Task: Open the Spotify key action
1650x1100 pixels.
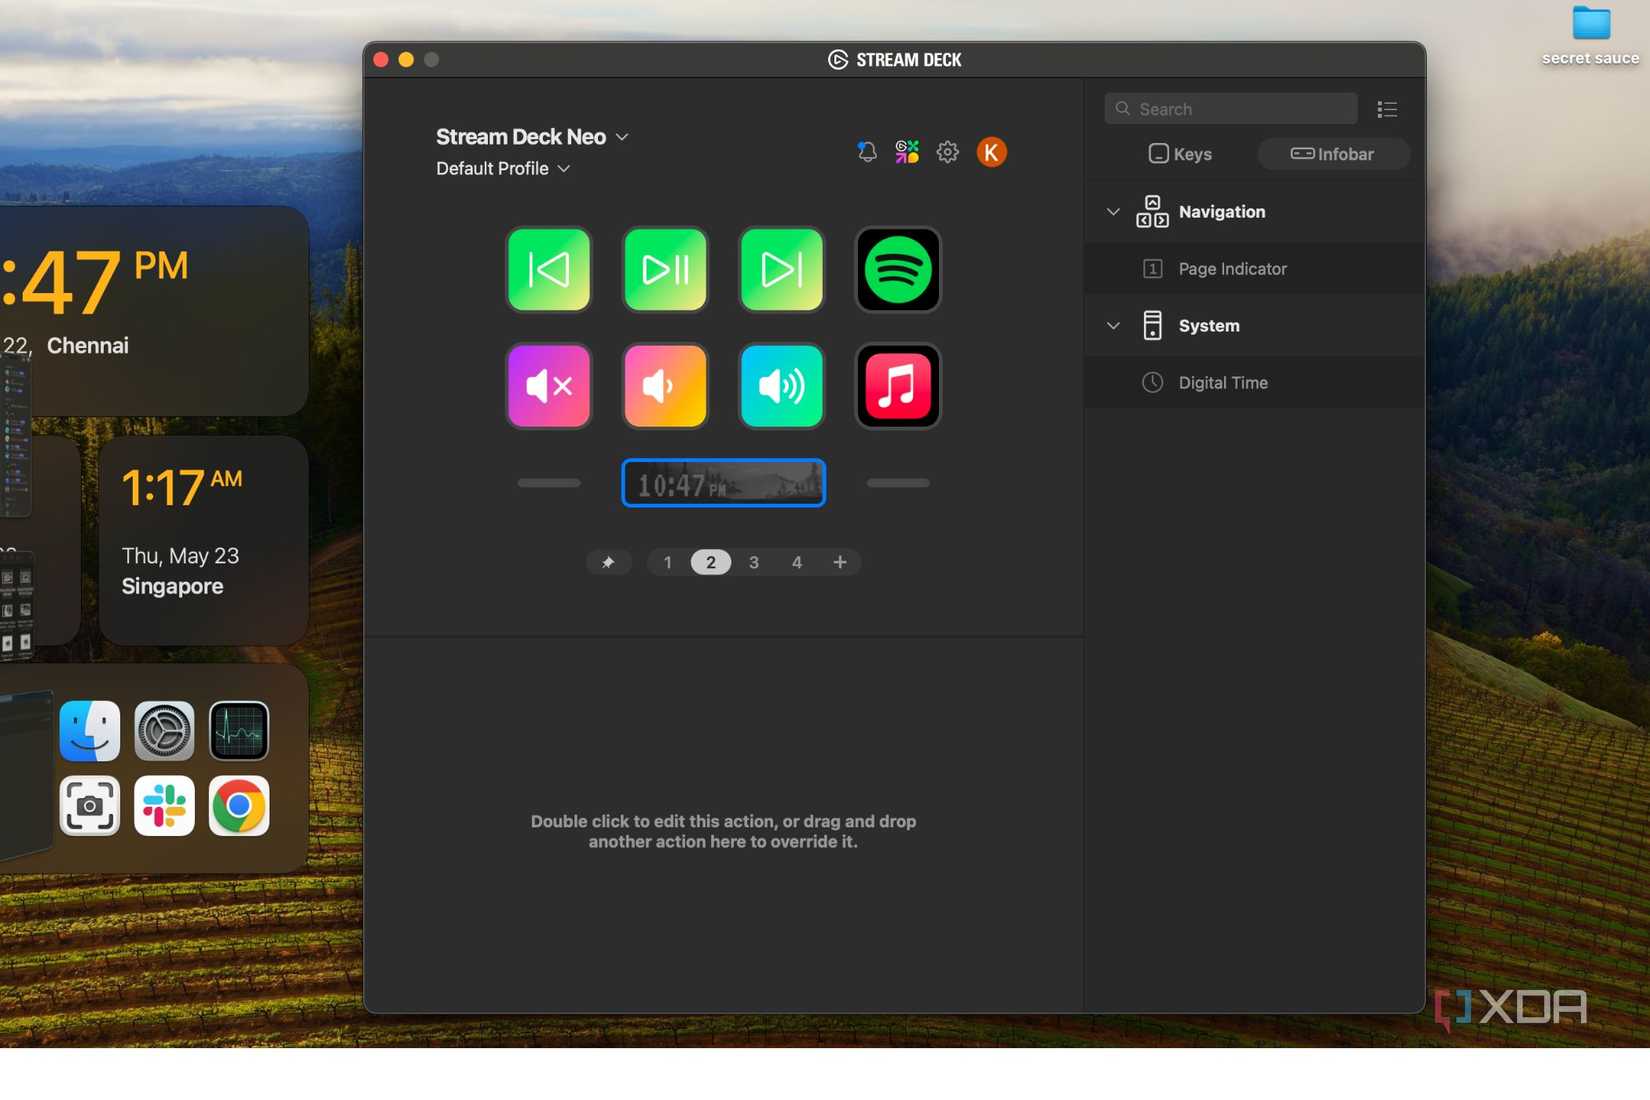Action: [897, 269]
